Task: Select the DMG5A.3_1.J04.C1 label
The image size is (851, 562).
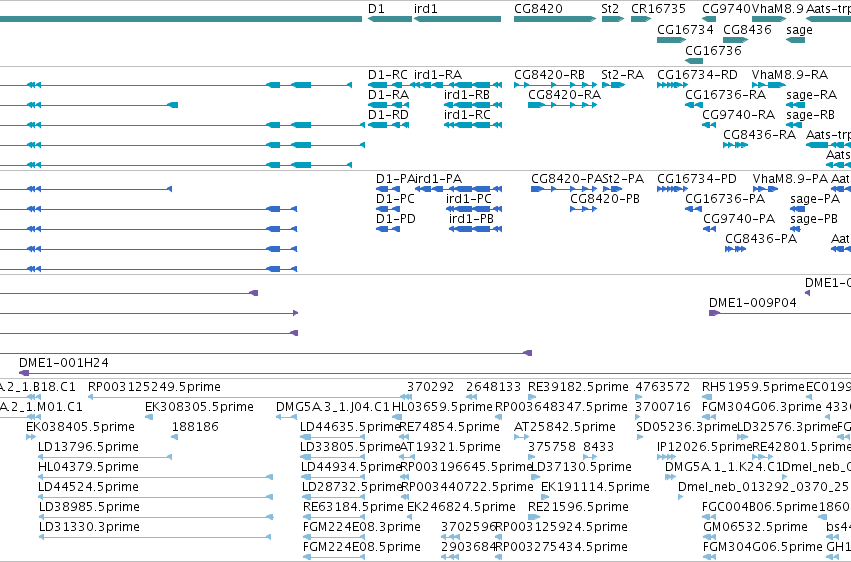Action: pos(332,407)
